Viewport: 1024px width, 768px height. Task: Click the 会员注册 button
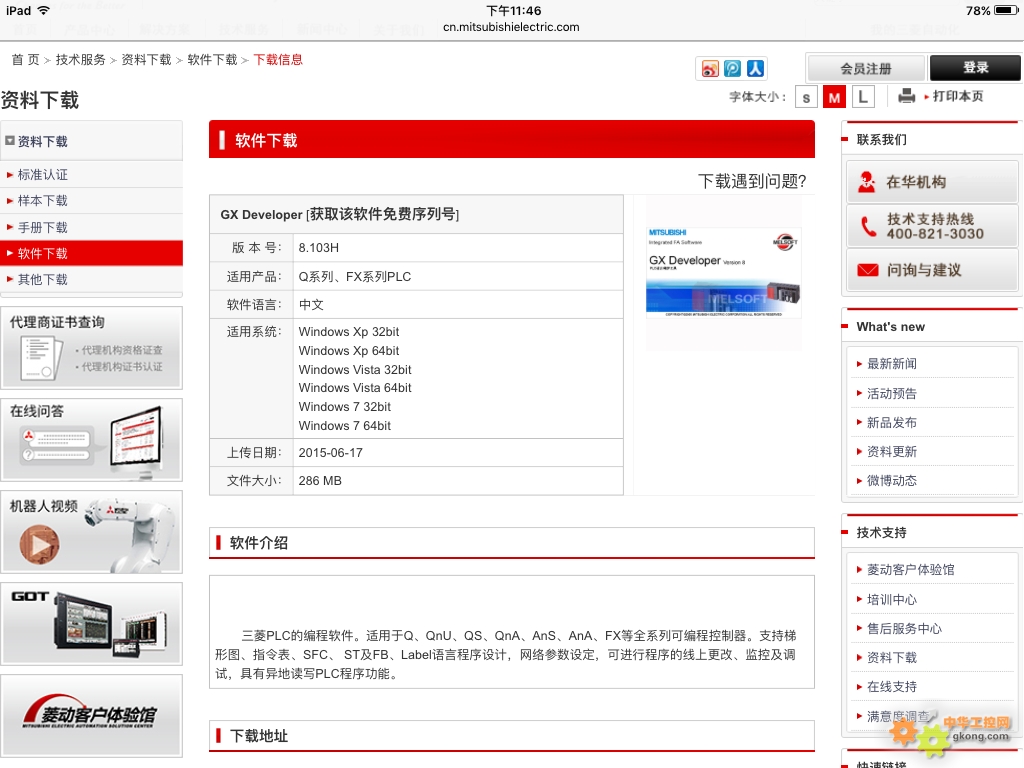[866, 69]
